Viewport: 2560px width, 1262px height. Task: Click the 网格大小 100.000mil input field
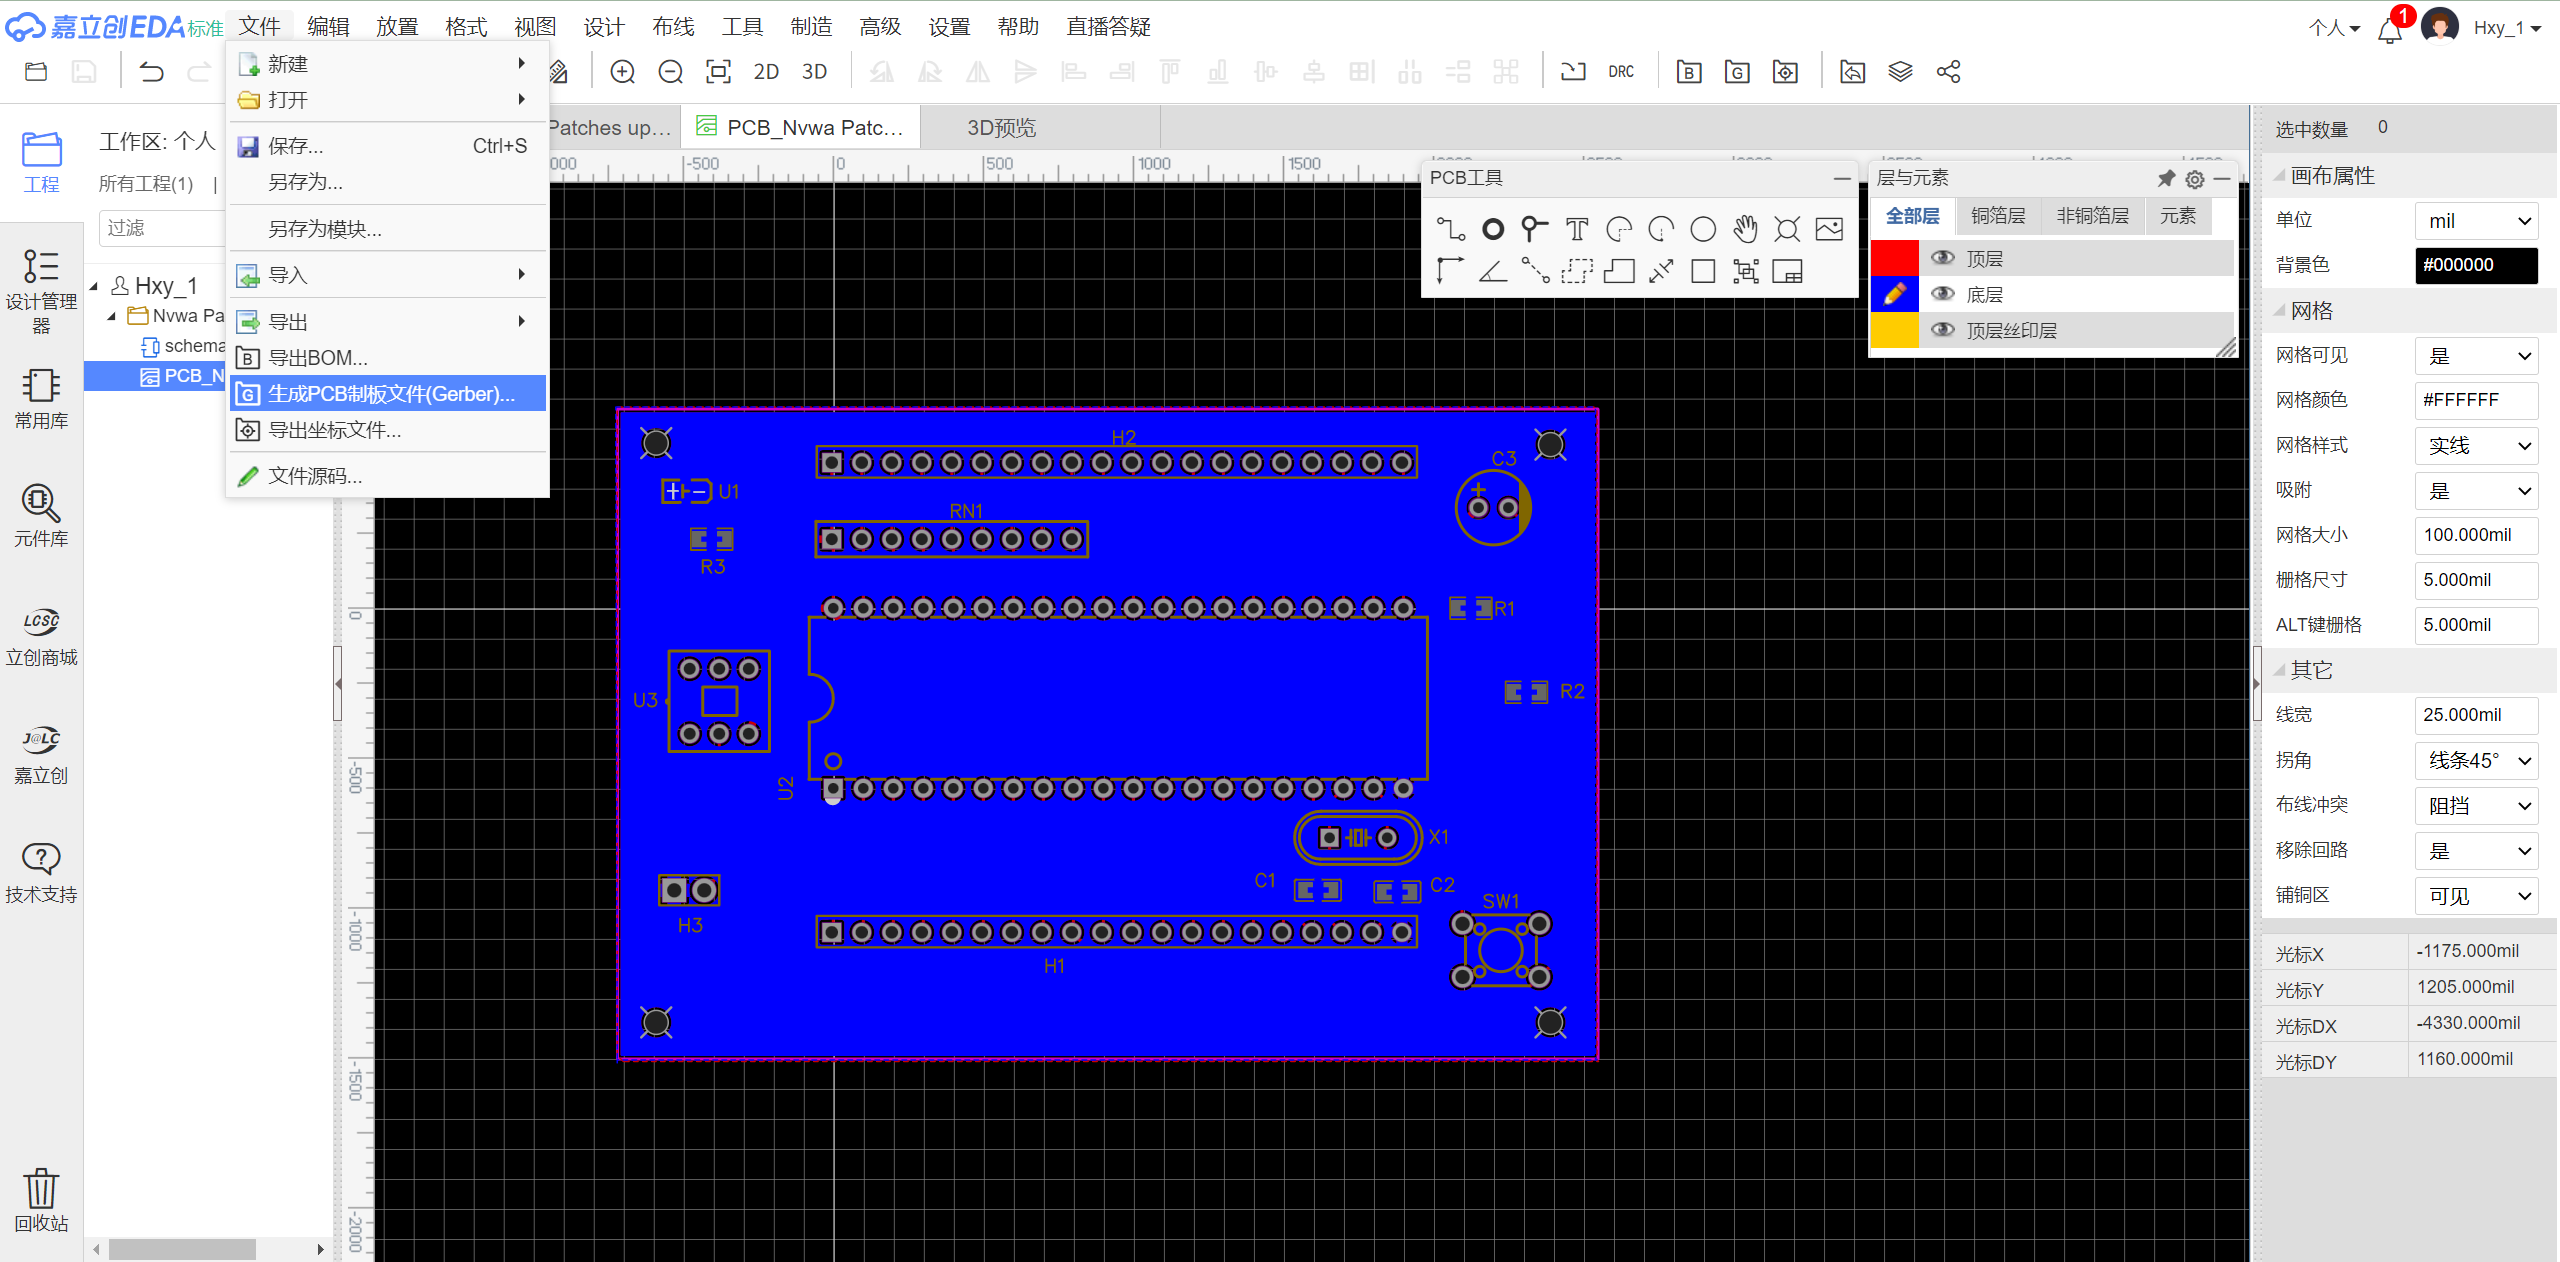click(x=2476, y=535)
